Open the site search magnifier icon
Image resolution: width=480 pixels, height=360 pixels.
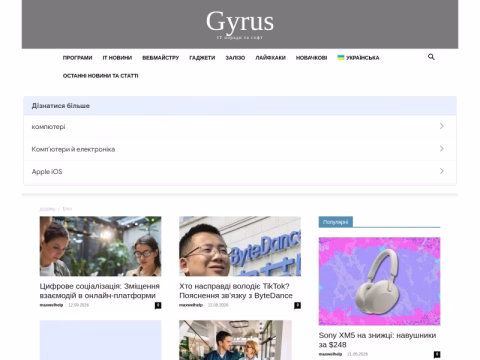[431, 57]
